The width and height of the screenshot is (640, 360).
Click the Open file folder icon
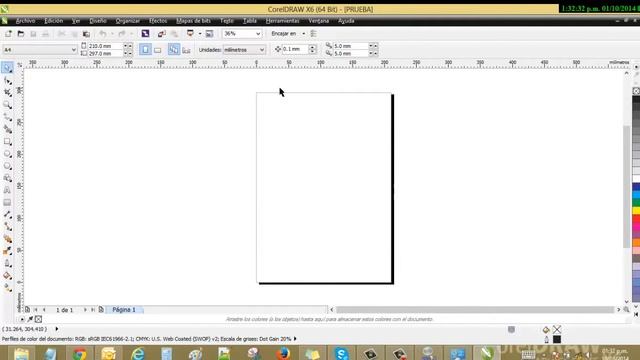[21, 33]
